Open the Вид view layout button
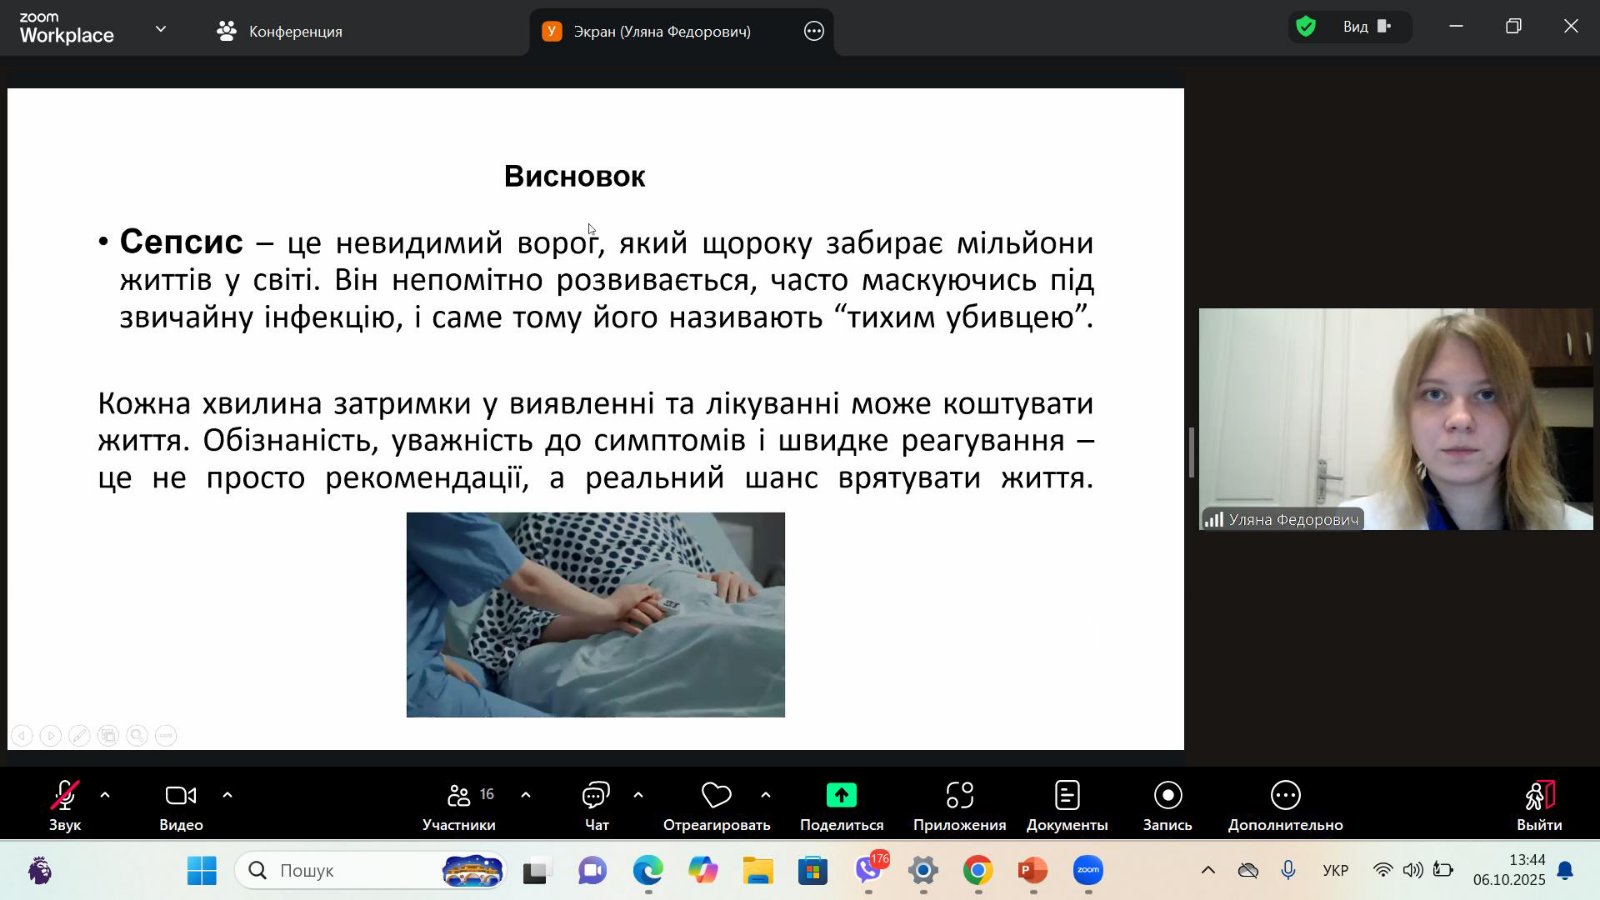The image size is (1600, 900). click(1366, 27)
